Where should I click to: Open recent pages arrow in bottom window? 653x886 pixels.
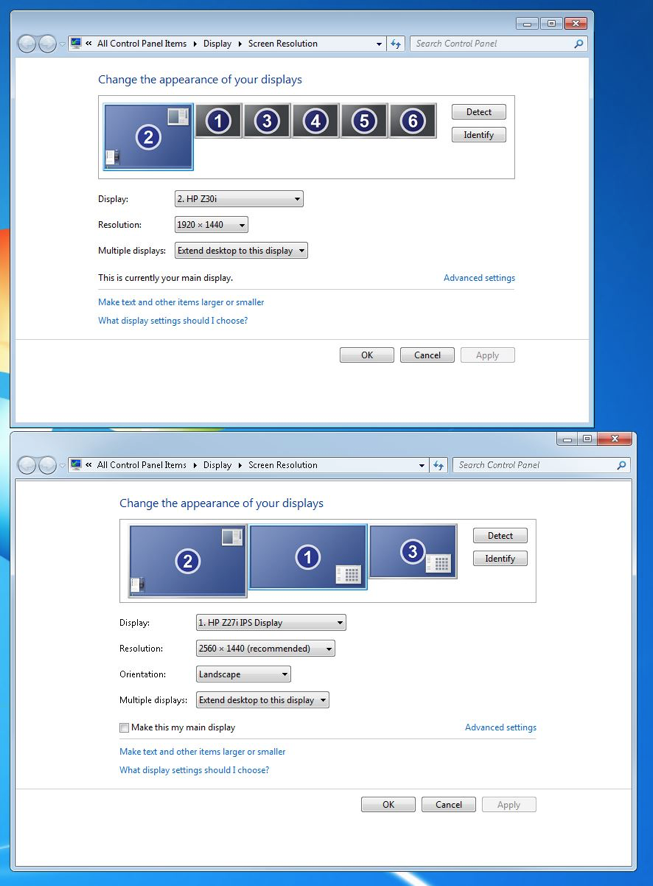[x=62, y=466]
